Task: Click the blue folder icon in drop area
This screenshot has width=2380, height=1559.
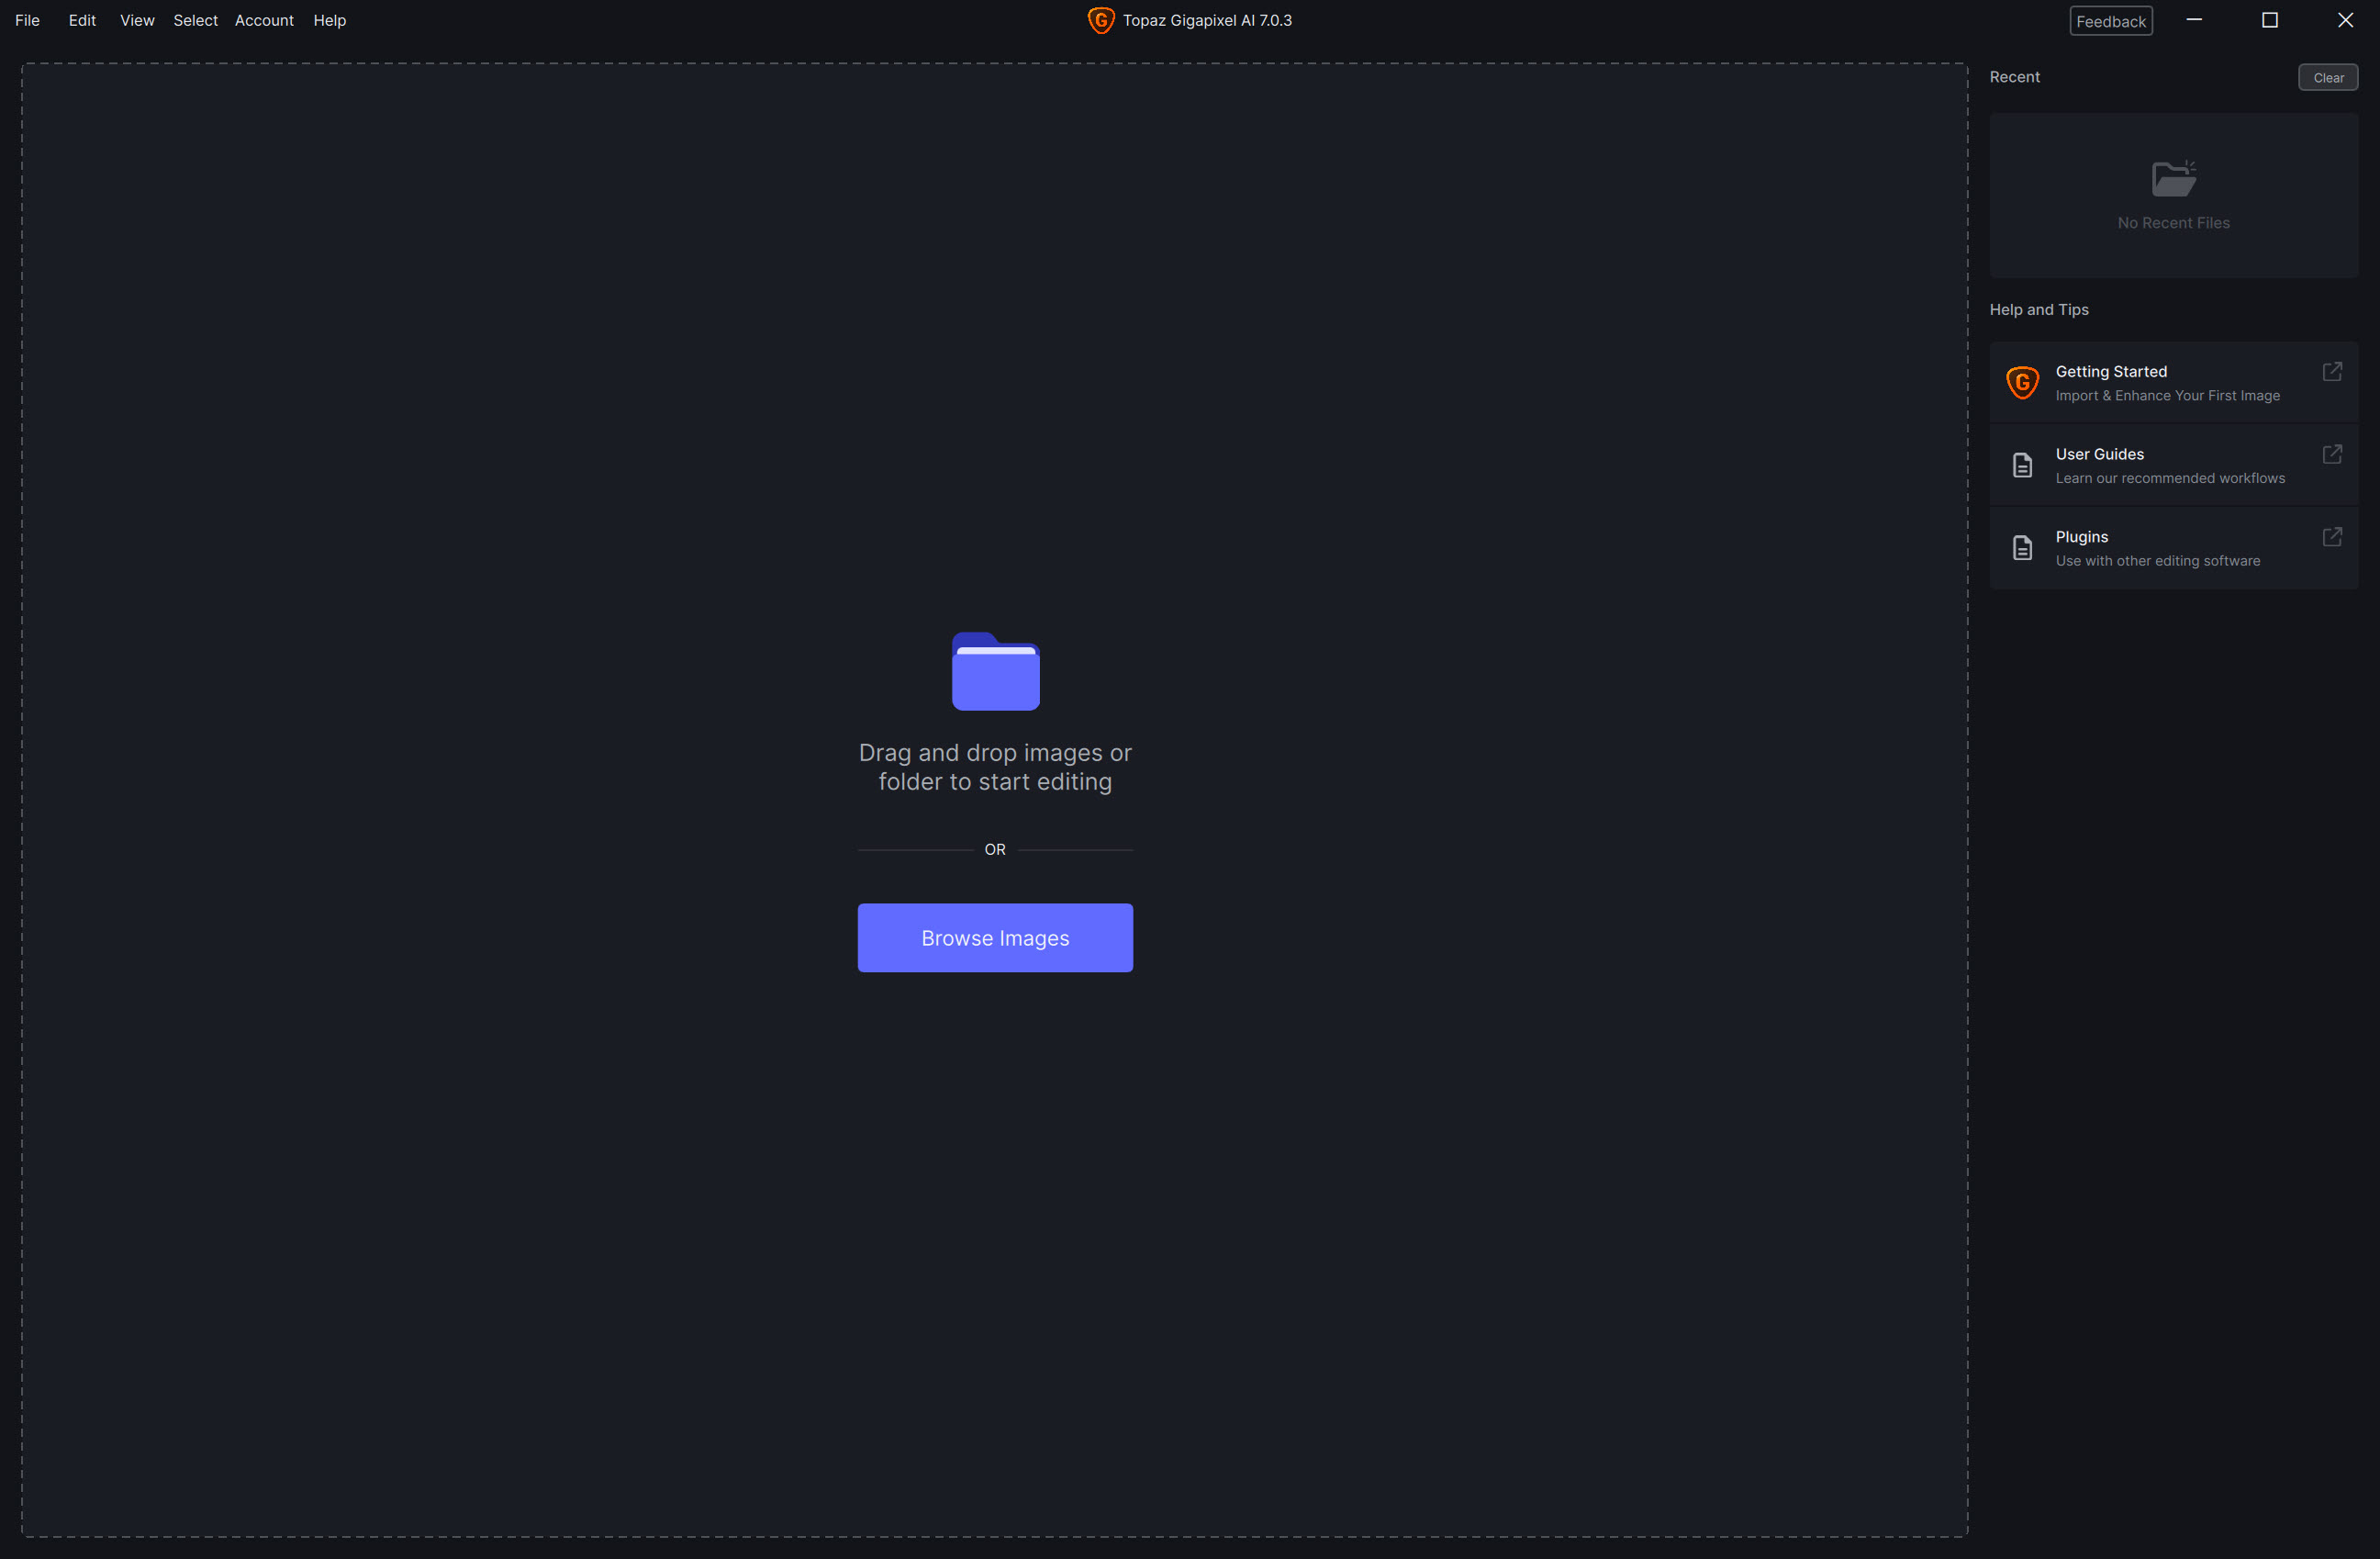Action: (x=995, y=672)
